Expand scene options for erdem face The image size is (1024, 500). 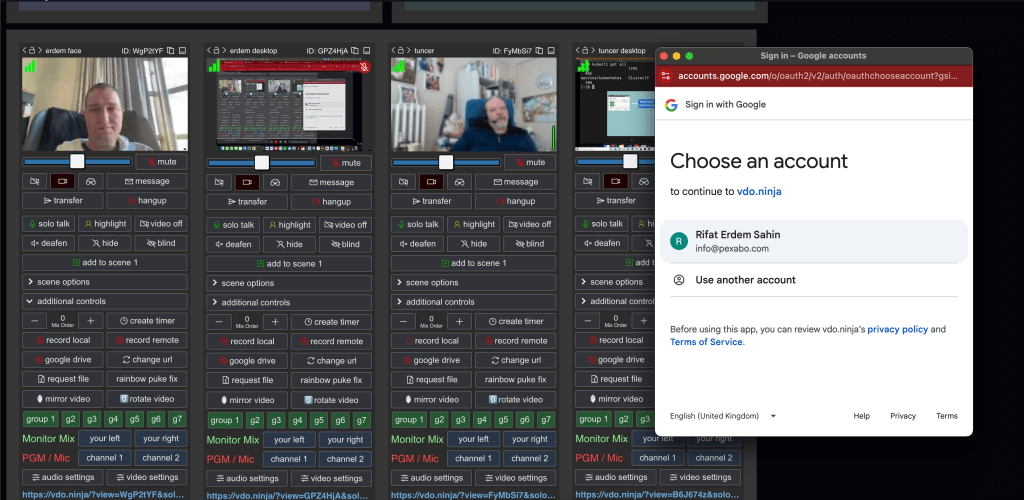(104, 282)
